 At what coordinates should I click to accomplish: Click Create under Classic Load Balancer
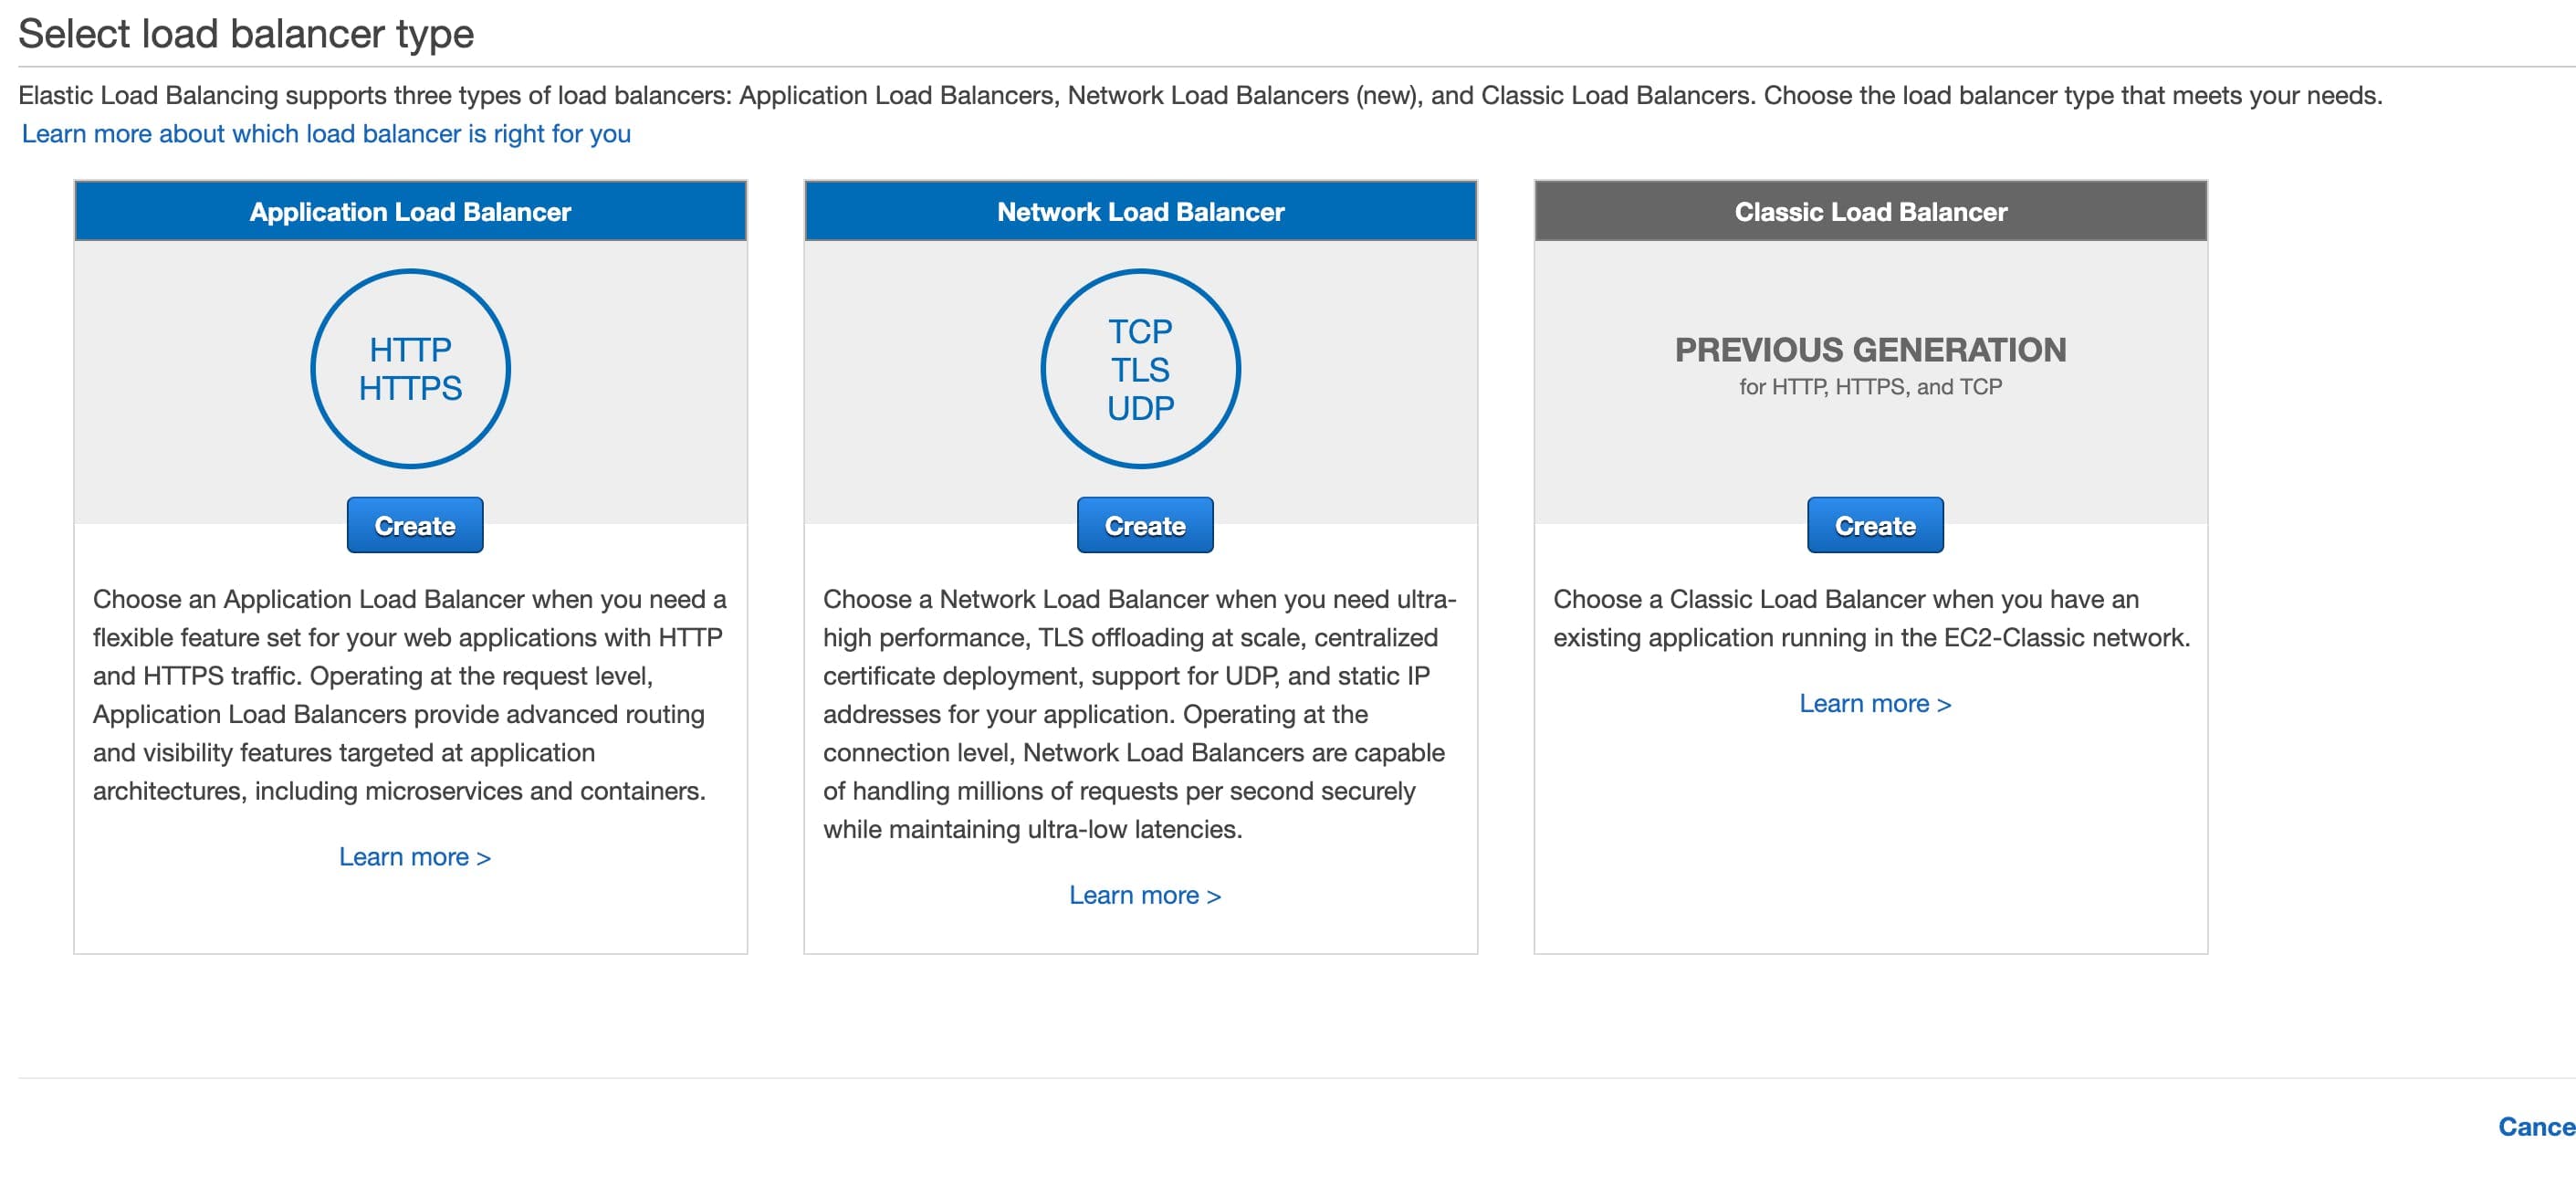tap(1875, 525)
